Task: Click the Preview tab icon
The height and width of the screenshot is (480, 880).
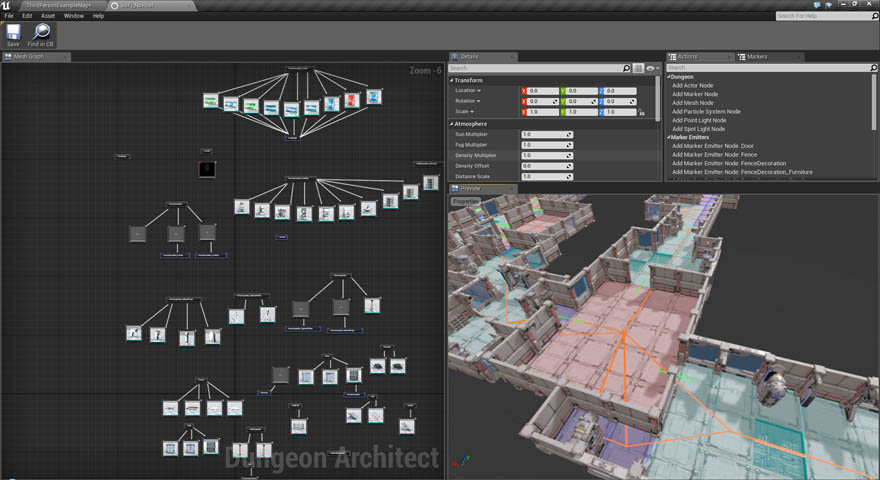Action: [x=455, y=189]
